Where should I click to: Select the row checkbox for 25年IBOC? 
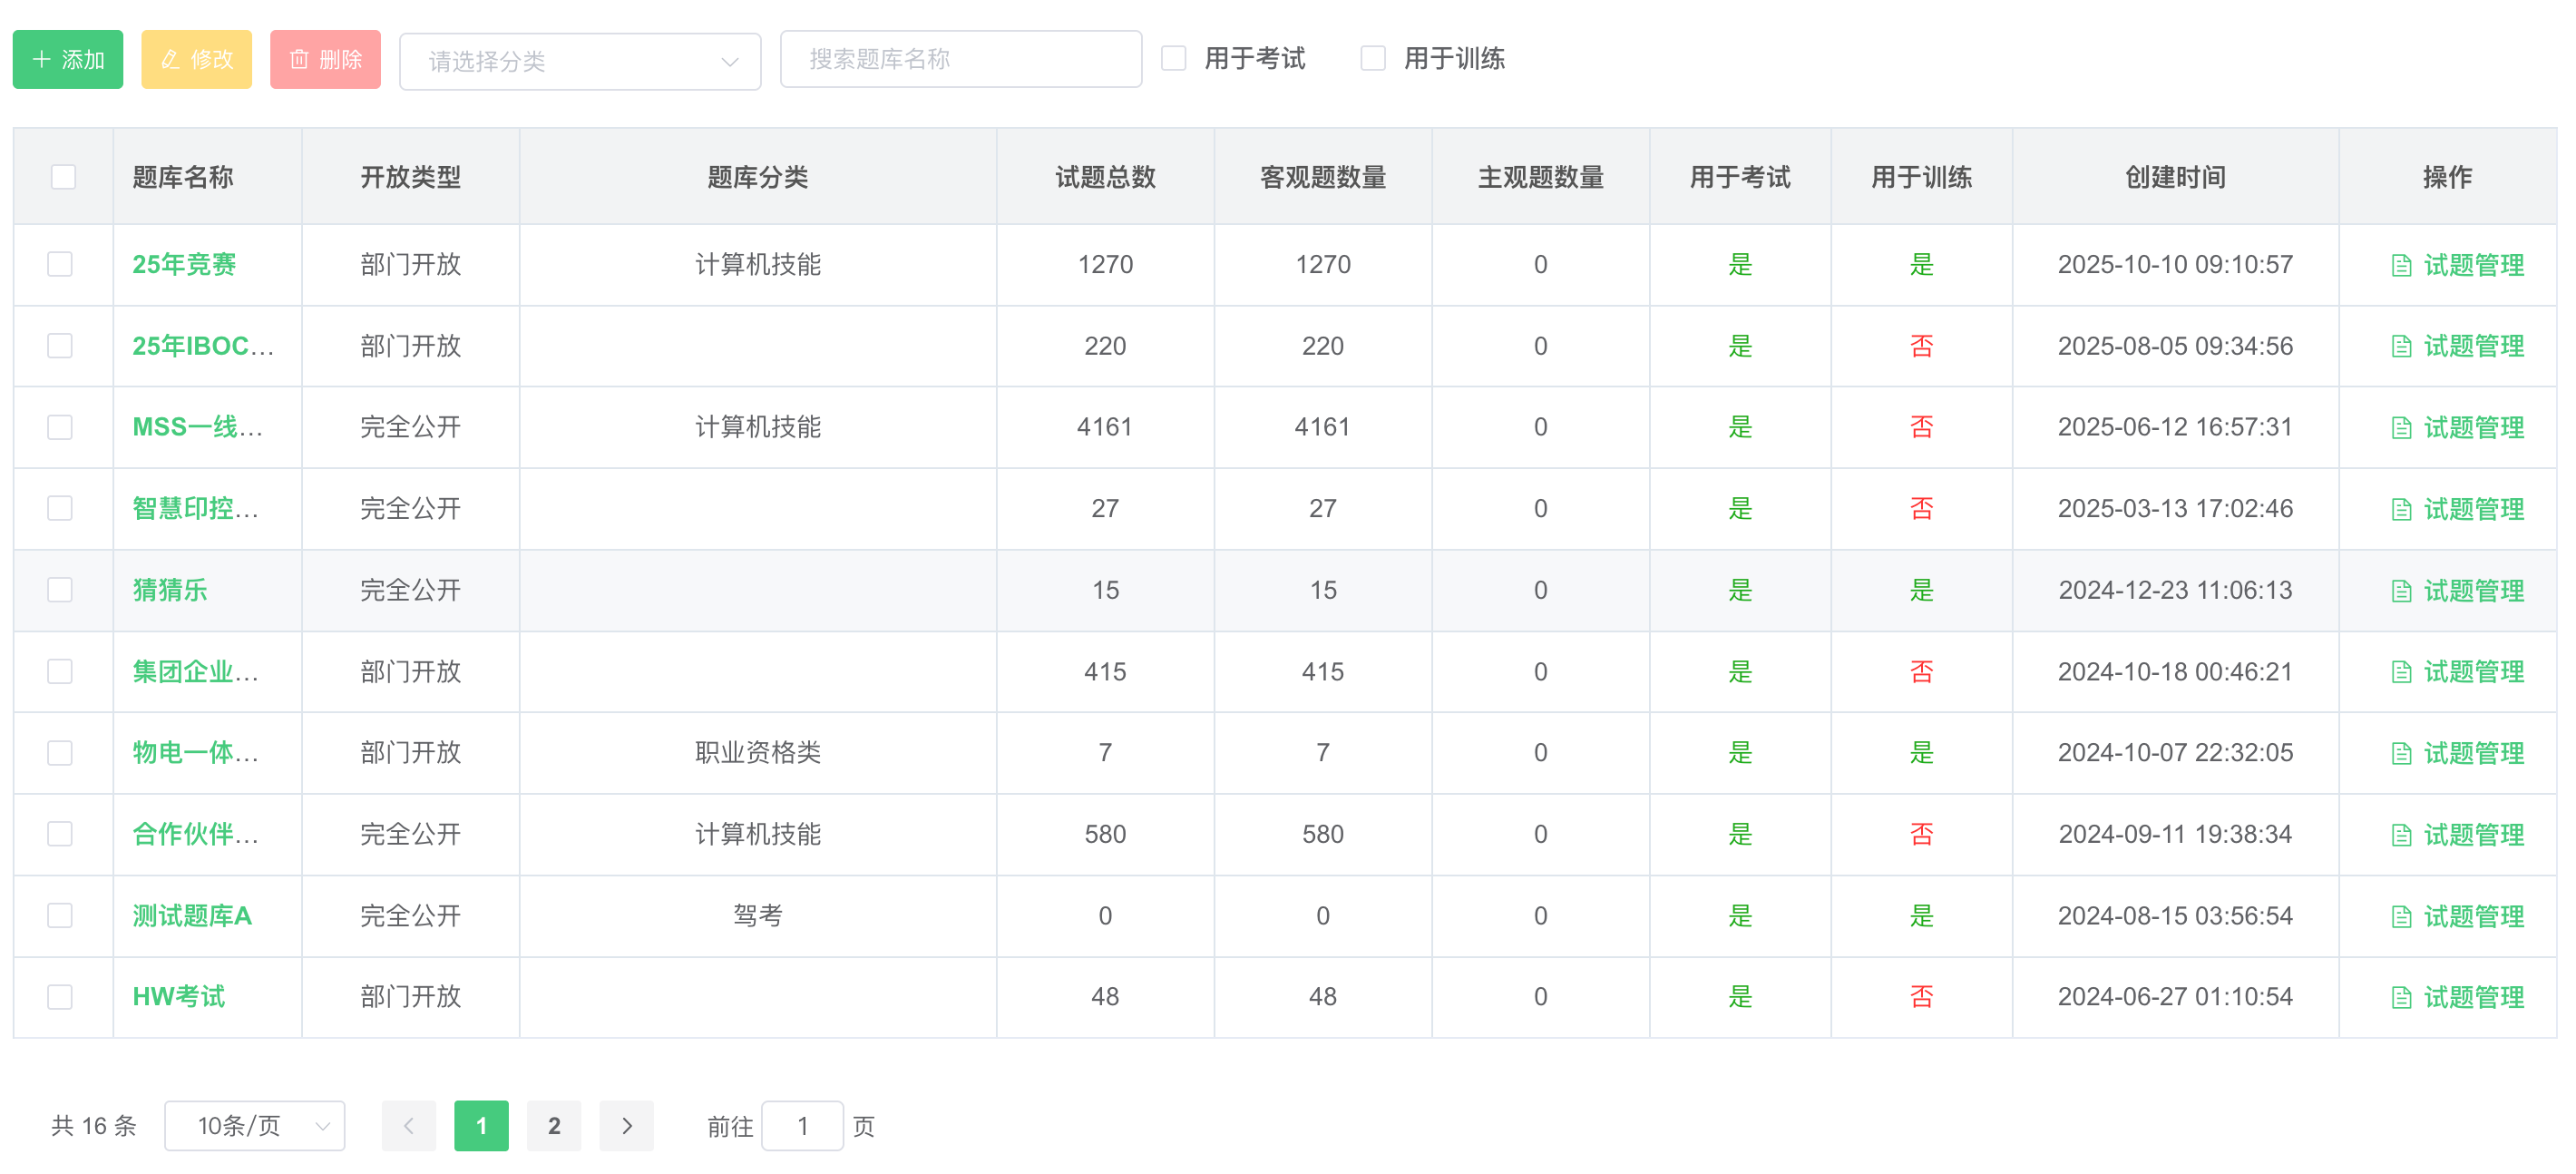tap(61, 346)
